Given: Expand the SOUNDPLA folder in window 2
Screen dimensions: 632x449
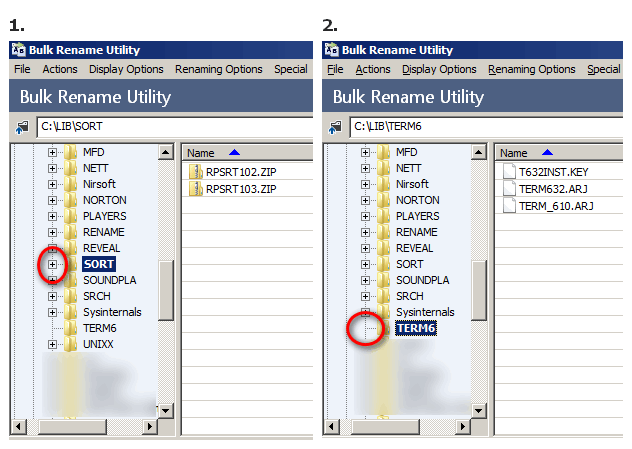Looking at the screenshot, I should point(366,281).
